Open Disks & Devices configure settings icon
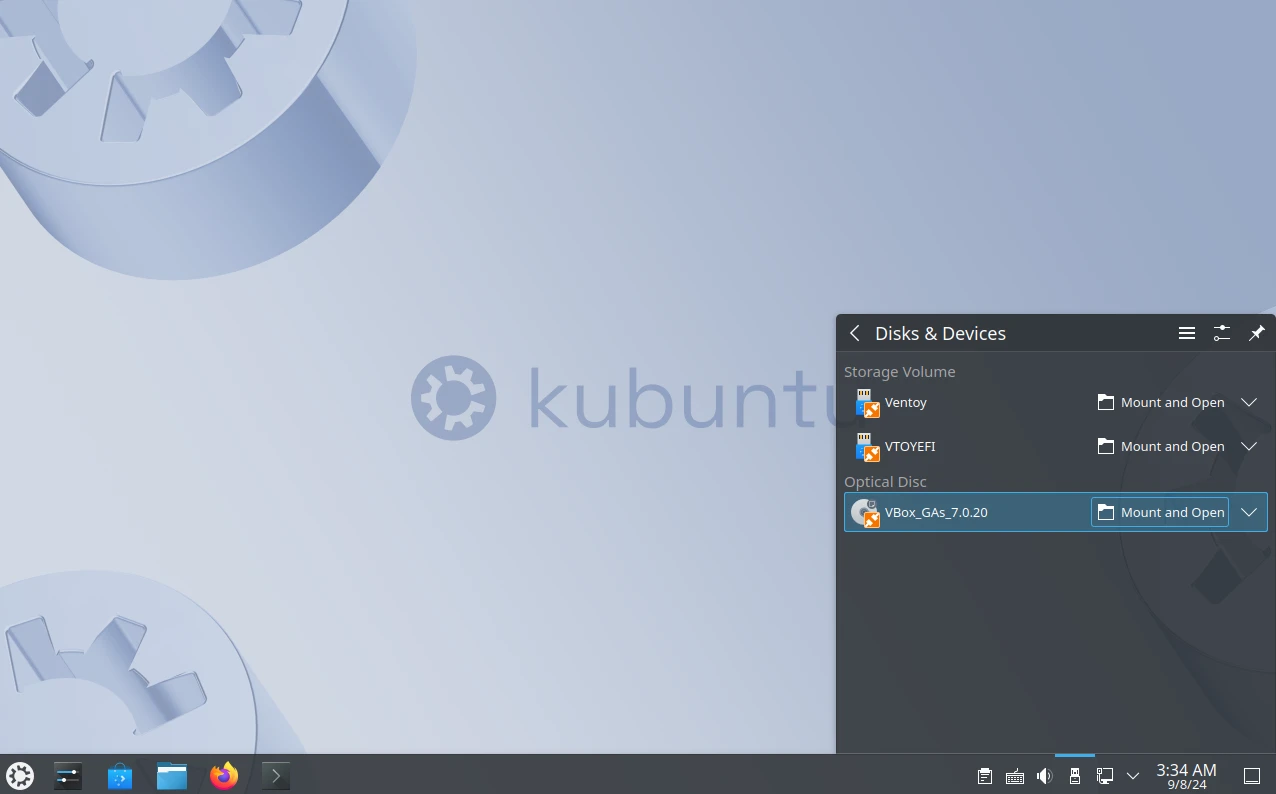This screenshot has height=794, width=1276. (x=1222, y=333)
